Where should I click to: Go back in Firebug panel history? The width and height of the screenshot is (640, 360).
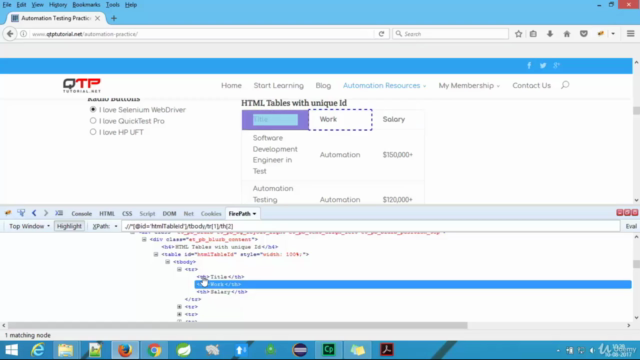click(34, 213)
